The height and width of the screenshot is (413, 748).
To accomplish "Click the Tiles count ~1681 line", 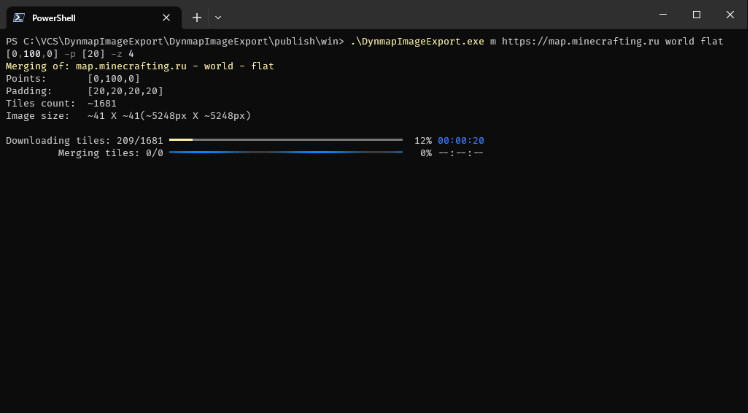I will 61,103.
